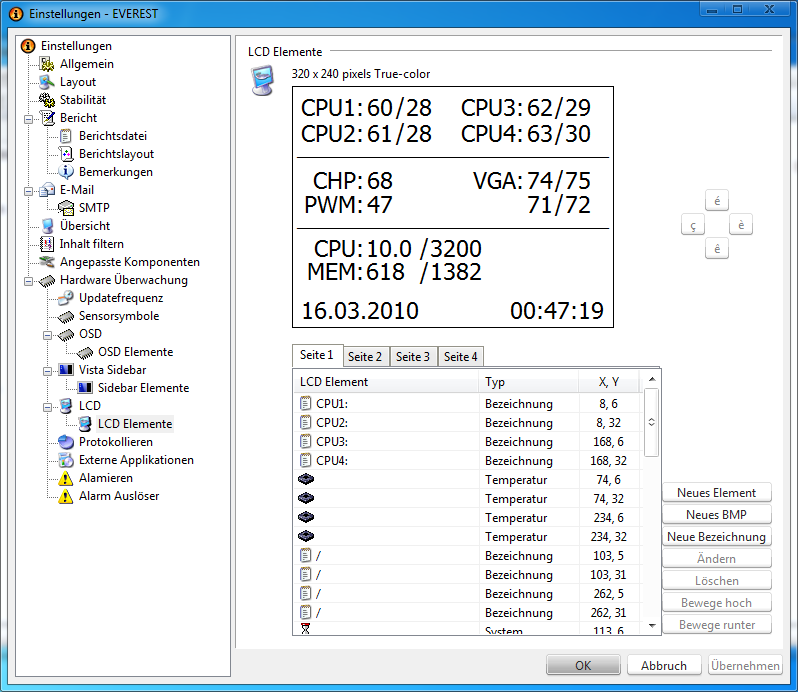Select the CPU4: row in list

coord(468,460)
